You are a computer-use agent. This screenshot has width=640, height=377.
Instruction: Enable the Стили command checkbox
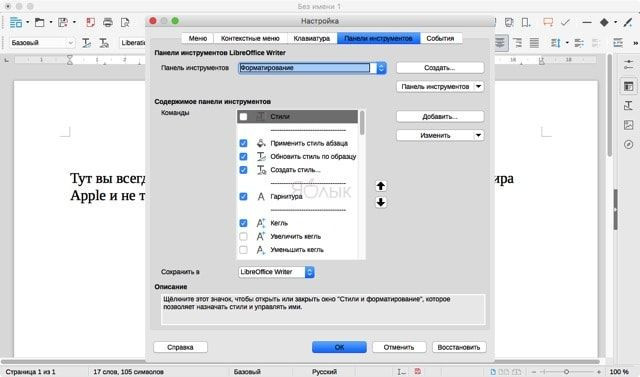[x=243, y=117]
